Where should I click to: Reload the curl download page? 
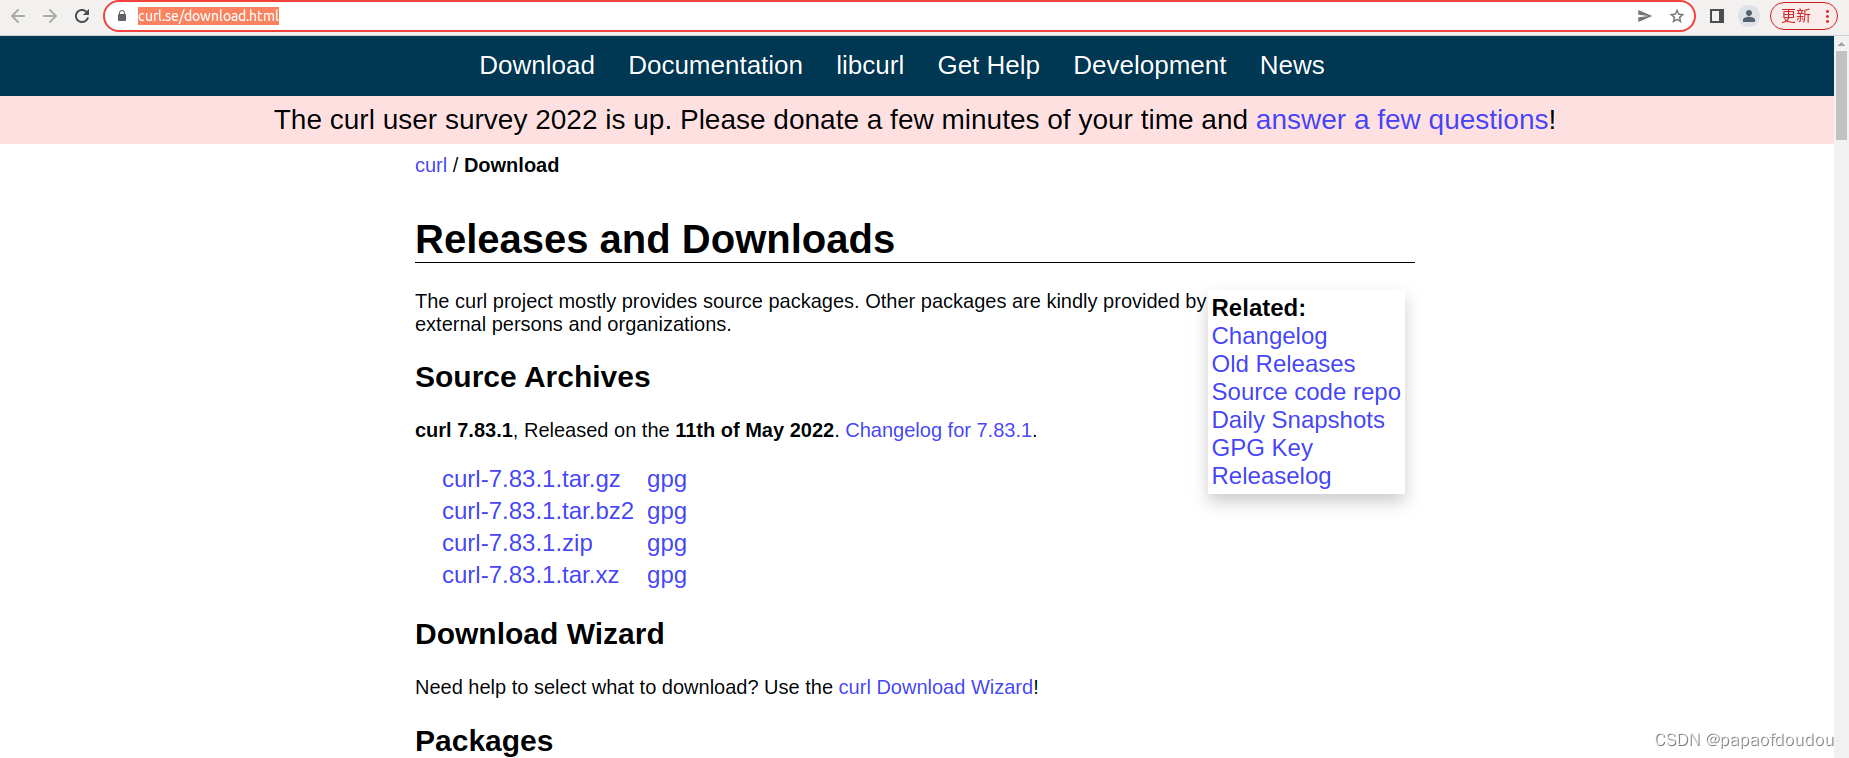82,16
